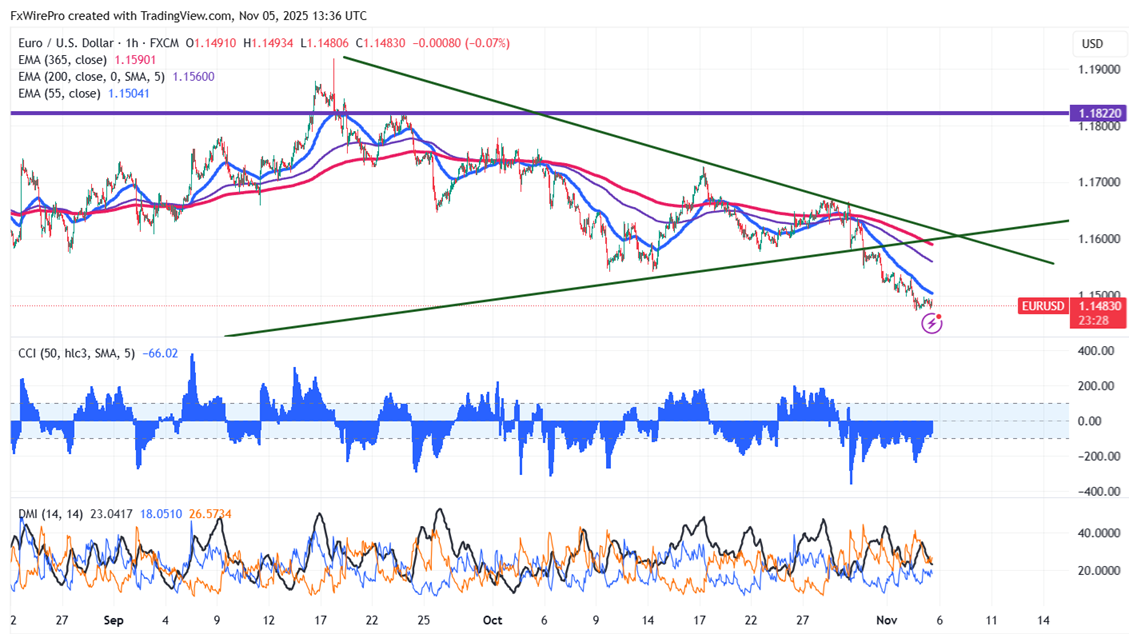This screenshot has width=1129, height=634.
Task: Select EMA 365 value 1.15901
Action: point(135,60)
